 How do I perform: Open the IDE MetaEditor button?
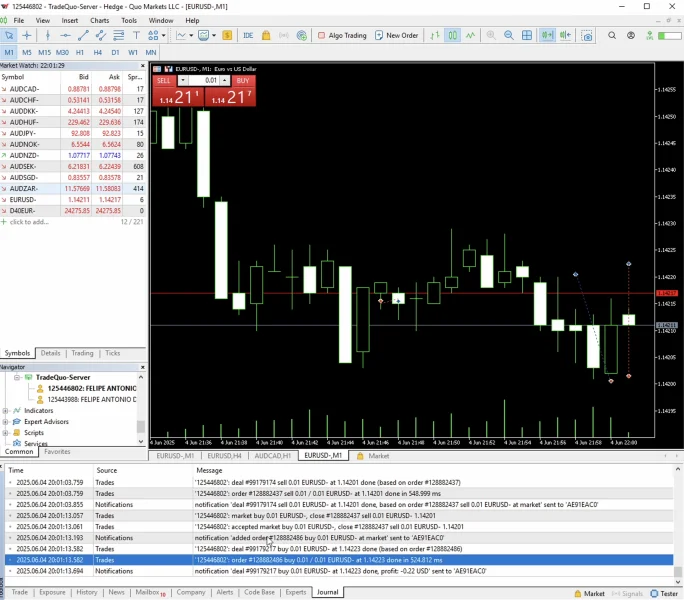[248, 35]
